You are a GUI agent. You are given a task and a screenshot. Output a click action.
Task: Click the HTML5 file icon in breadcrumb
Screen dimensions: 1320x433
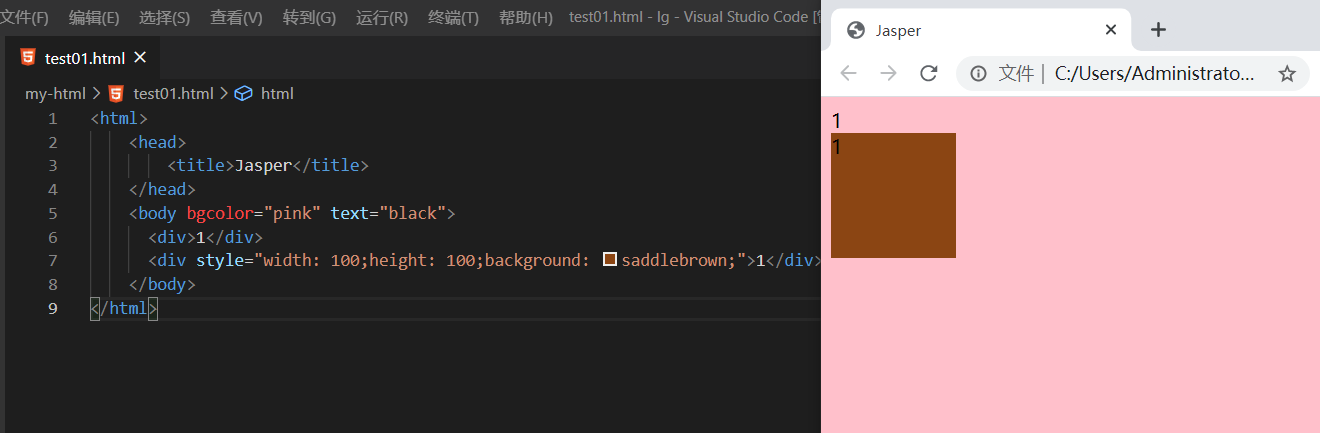(116, 94)
